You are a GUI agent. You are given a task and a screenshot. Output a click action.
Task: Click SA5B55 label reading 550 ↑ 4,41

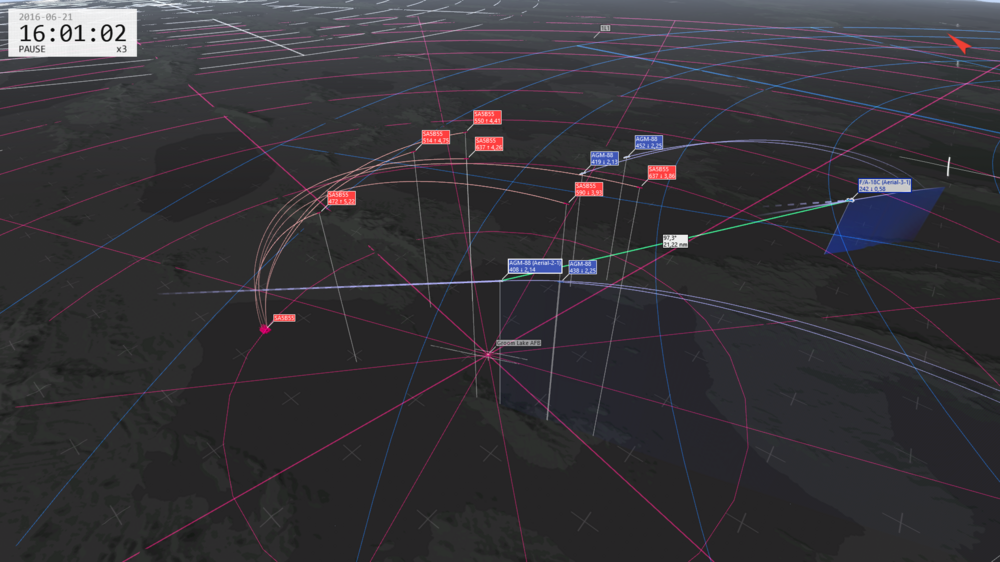coord(487,117)
